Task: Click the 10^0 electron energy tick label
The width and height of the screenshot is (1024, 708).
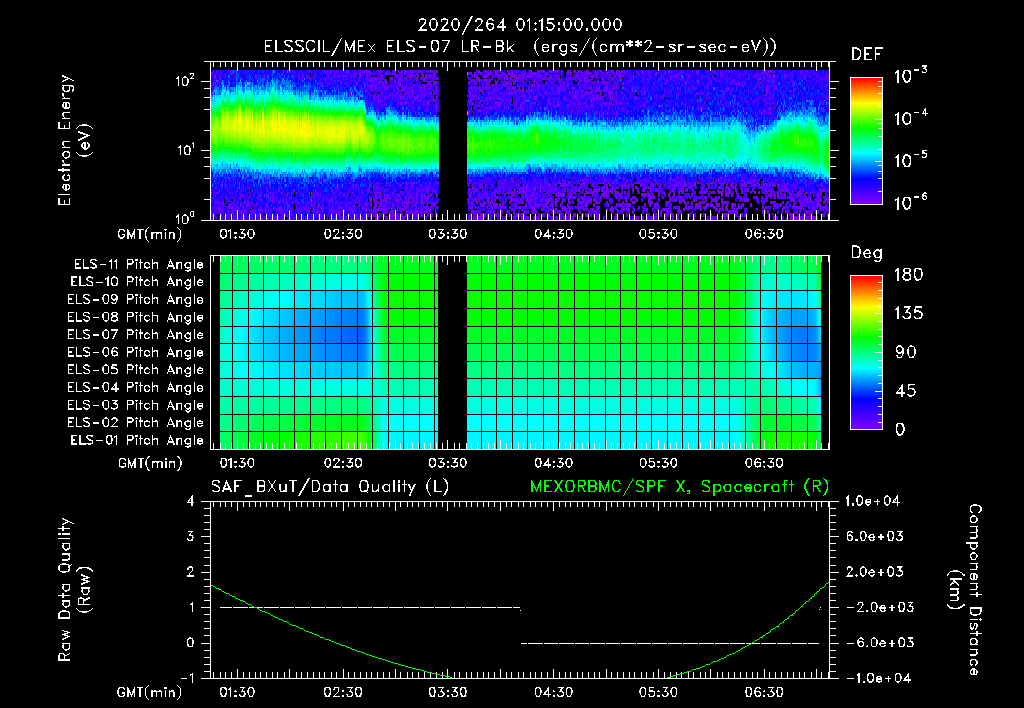Action: click(185, 217)
